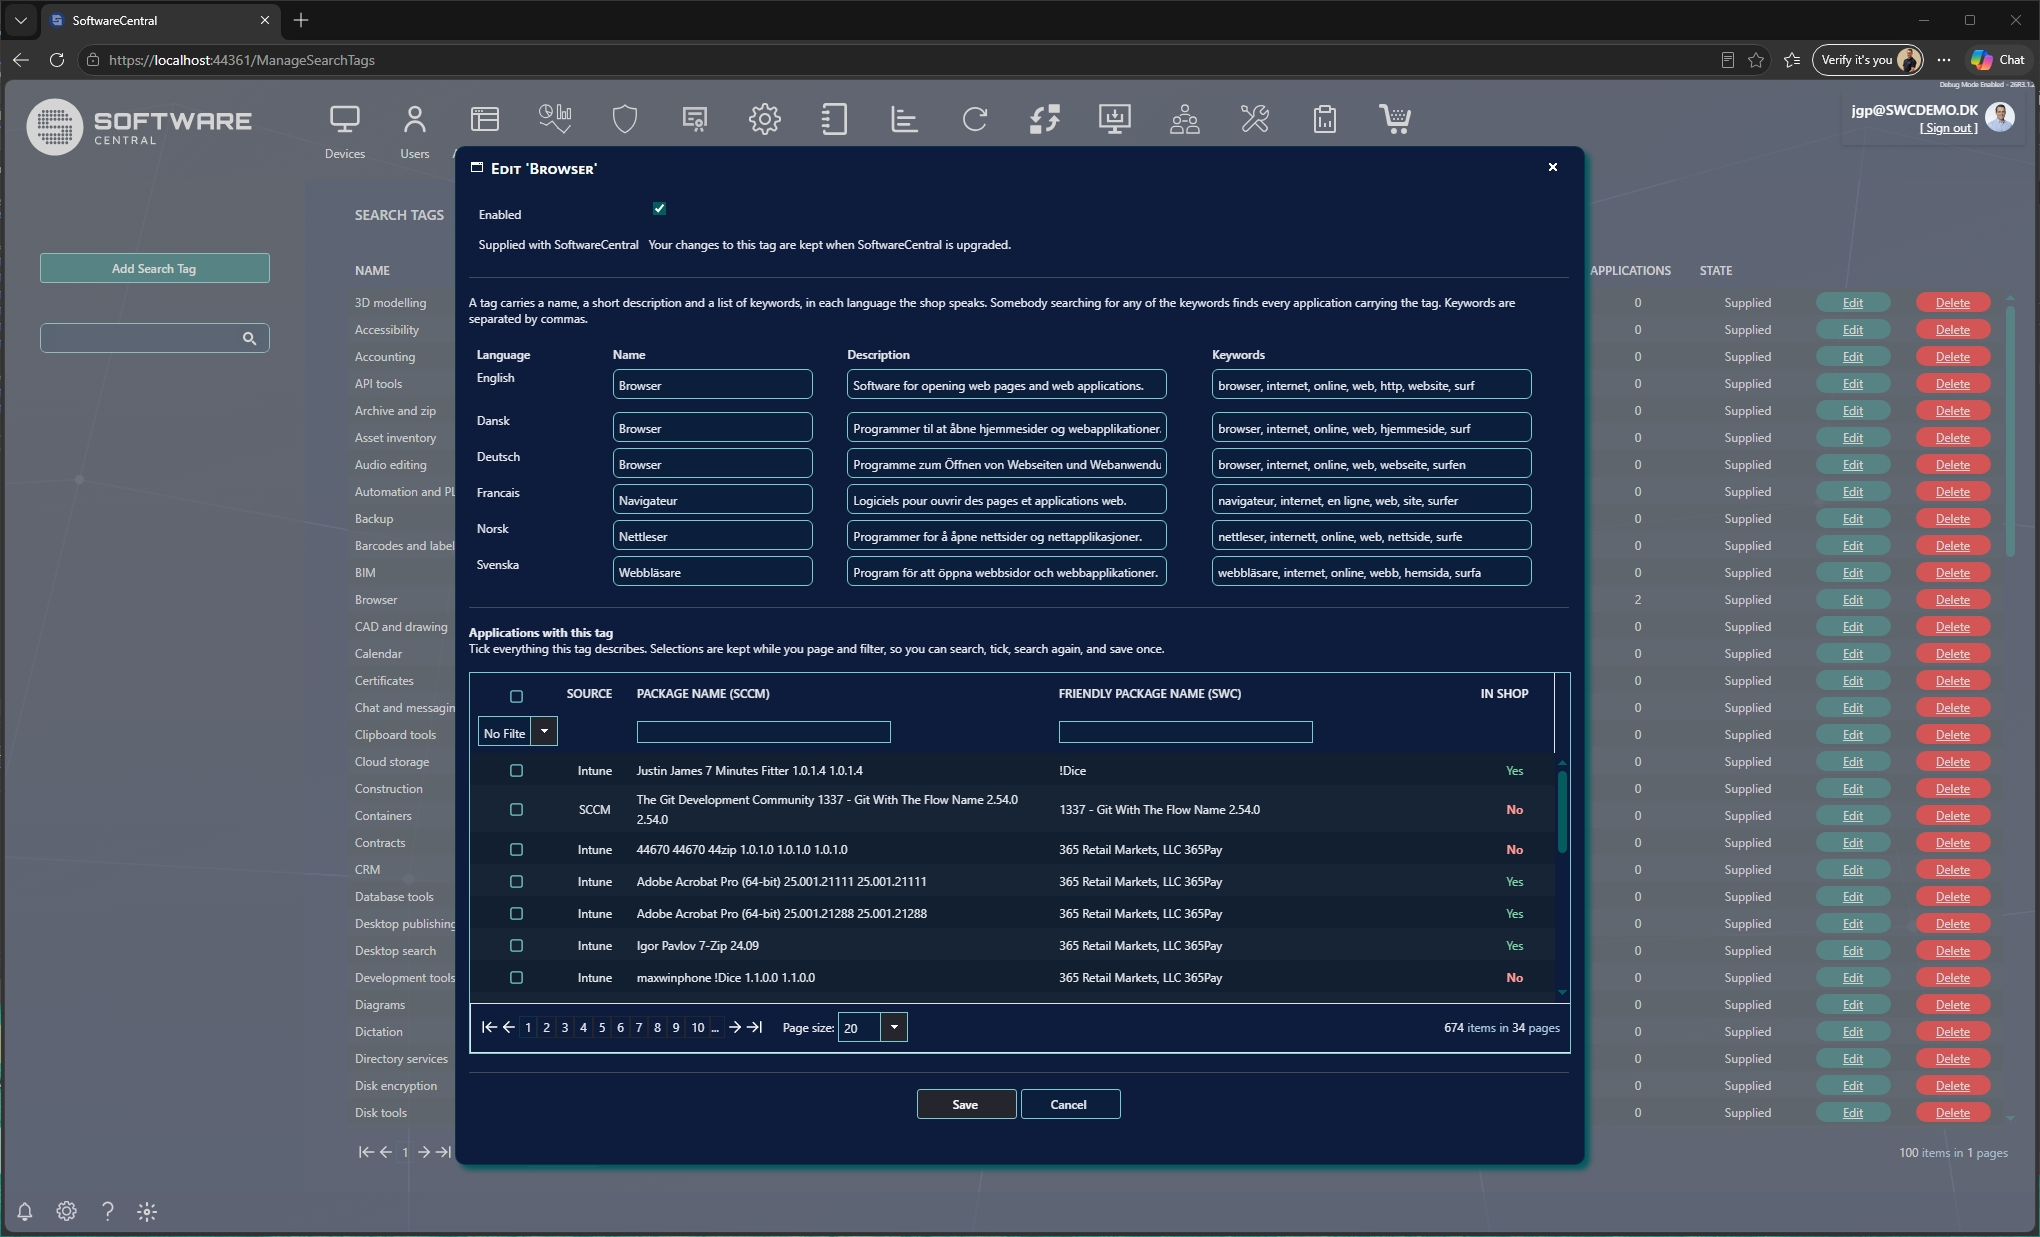
Task: Tick checkbox for maxwinphone !Dice row
Action: point(516,977)
